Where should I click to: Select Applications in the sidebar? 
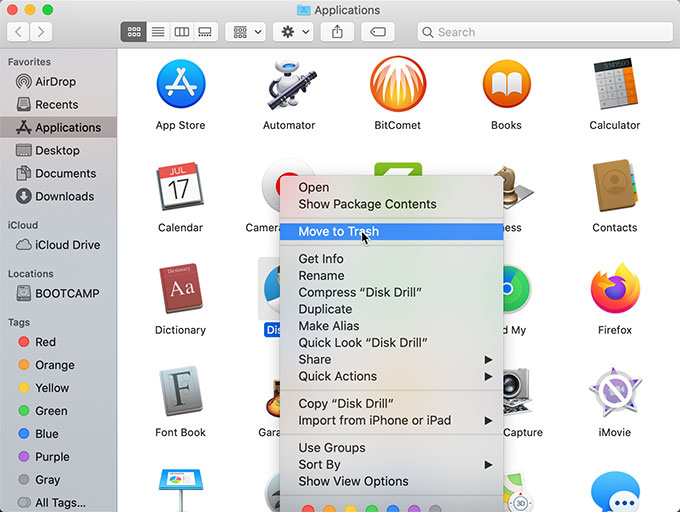pyautogui.click(x=58, y=127)
